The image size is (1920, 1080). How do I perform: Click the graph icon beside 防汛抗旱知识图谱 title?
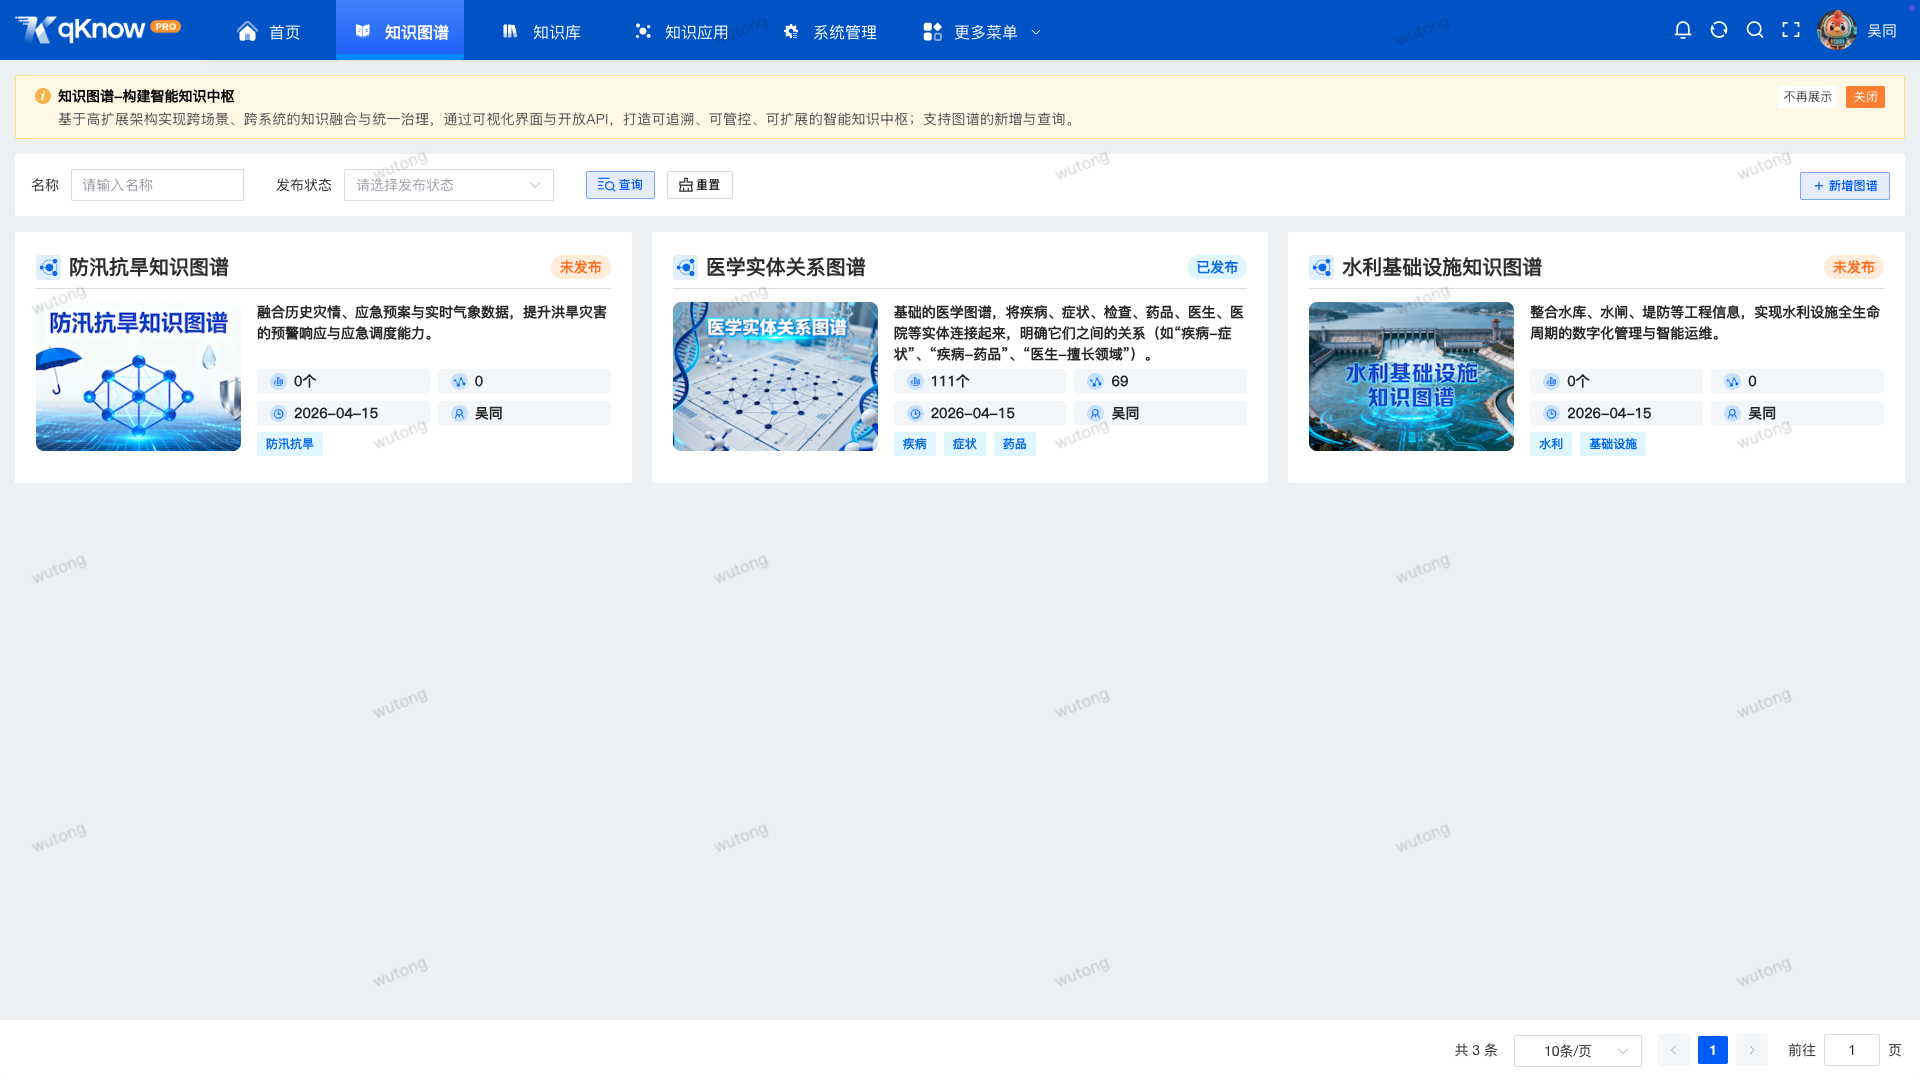[x=48, y=267]
